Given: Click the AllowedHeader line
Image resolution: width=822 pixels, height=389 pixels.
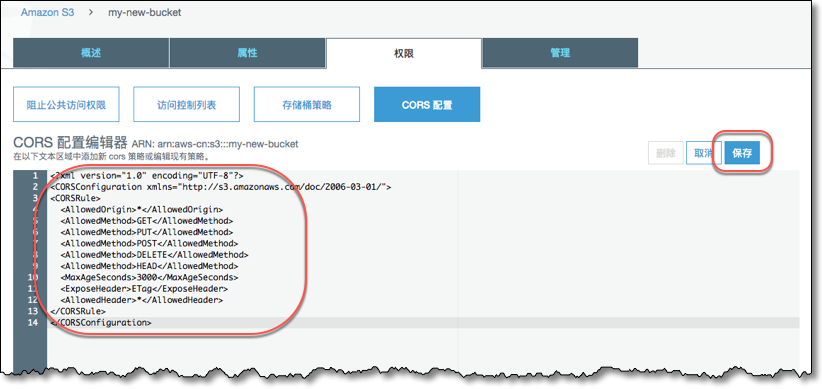Looking at the screenshot, I should point(142,300).
